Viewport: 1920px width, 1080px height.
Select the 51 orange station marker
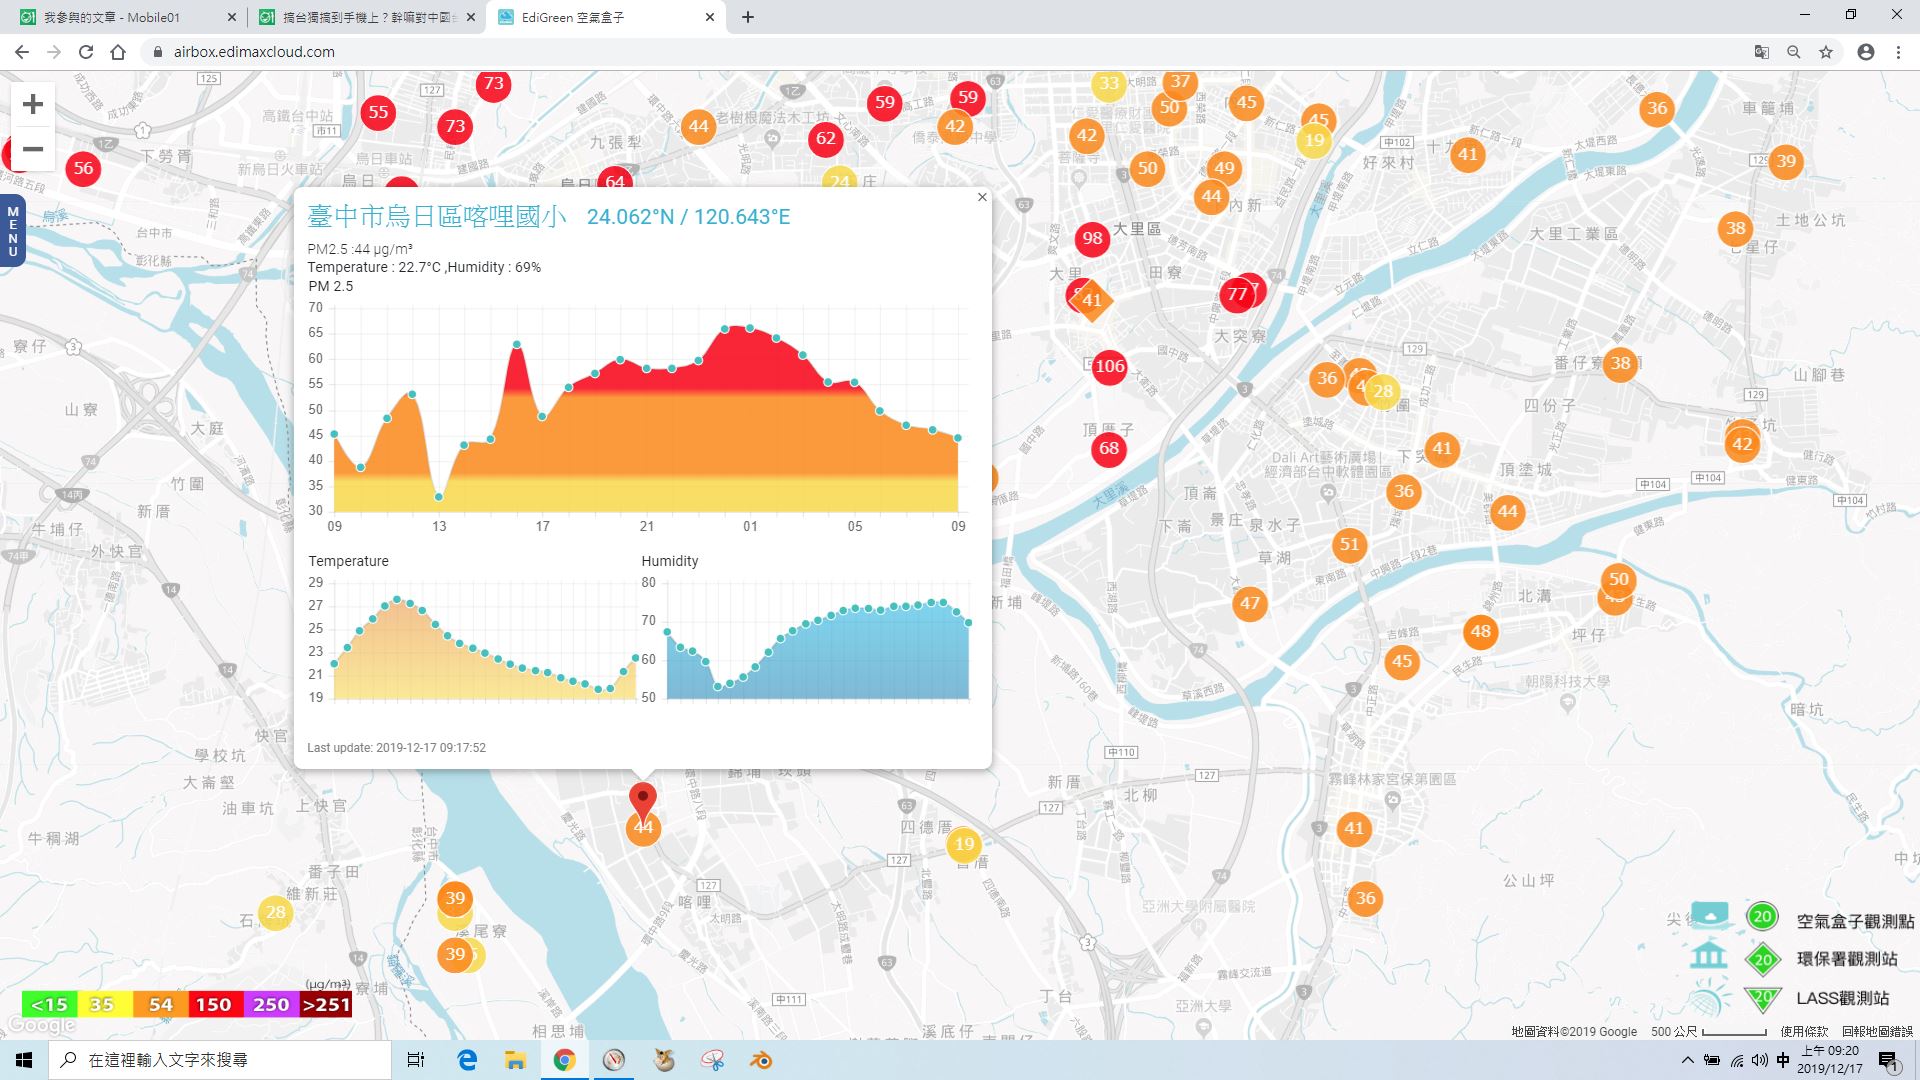(1349, 544)
